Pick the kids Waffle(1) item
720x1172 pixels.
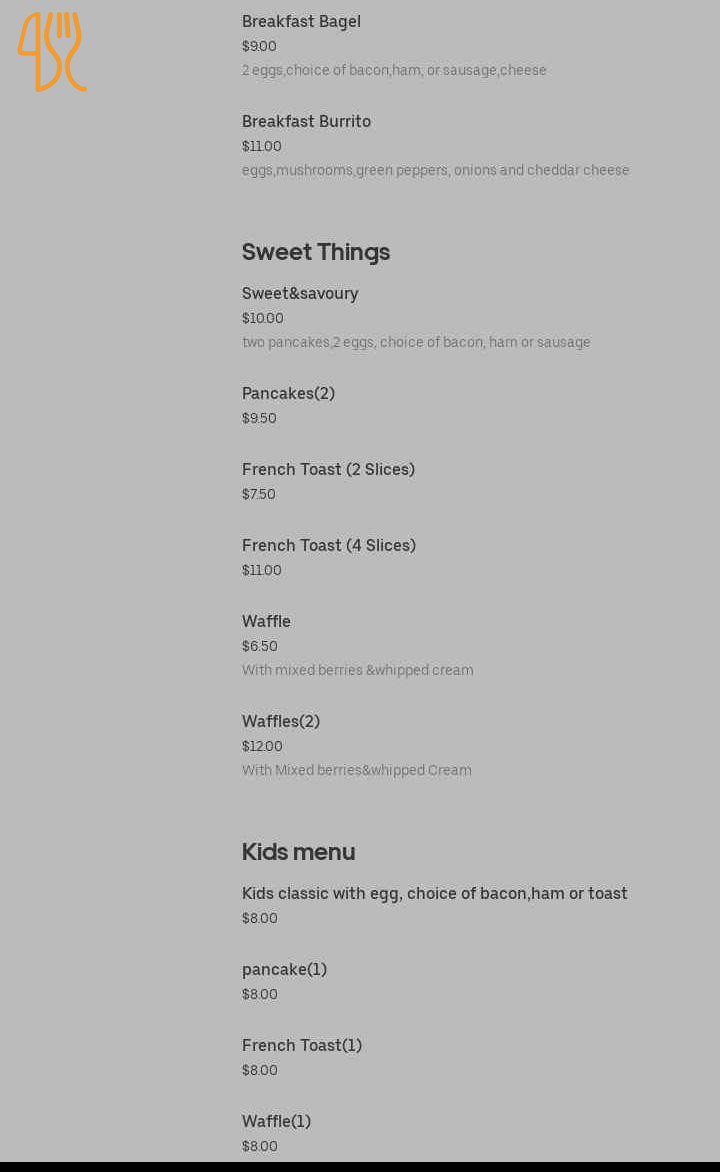click(276, 1121)
